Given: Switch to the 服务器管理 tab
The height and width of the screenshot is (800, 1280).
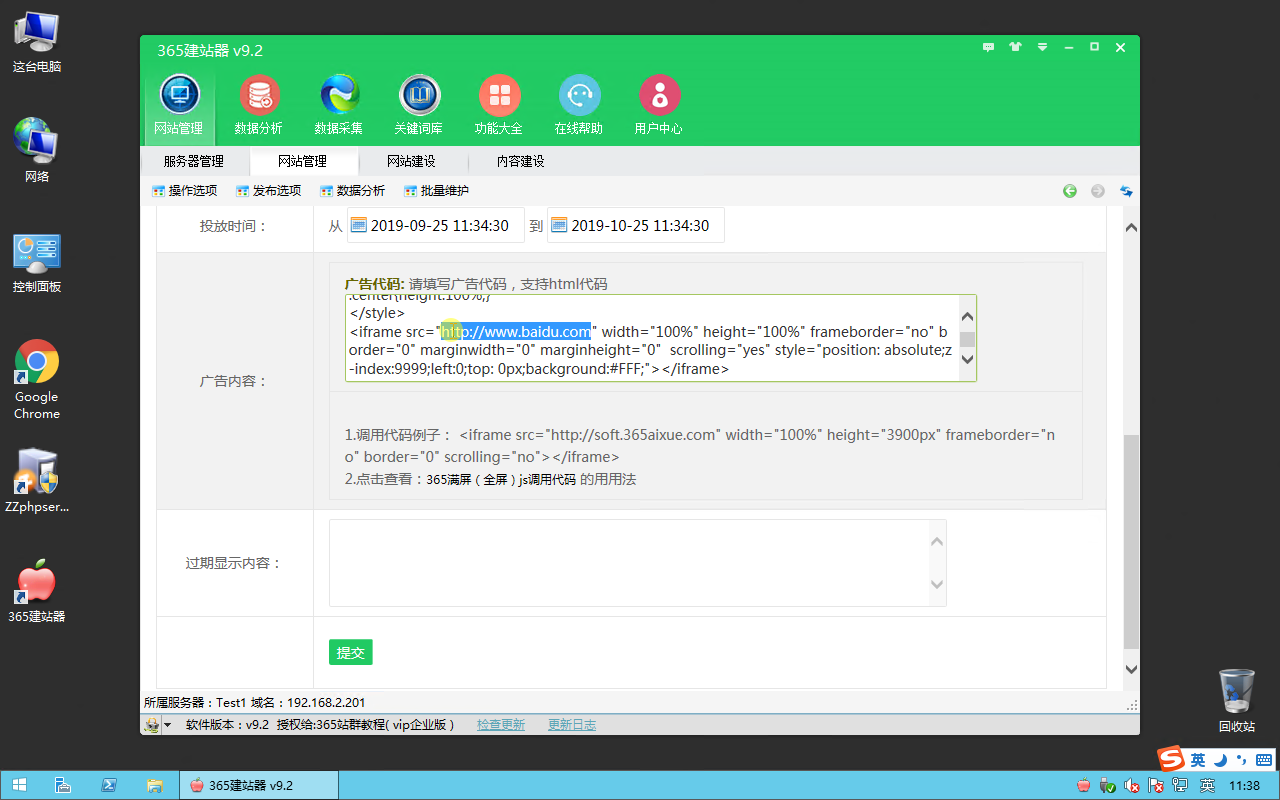Looking at the screenshot, I should pyautogui.click(x=194, y=161).
